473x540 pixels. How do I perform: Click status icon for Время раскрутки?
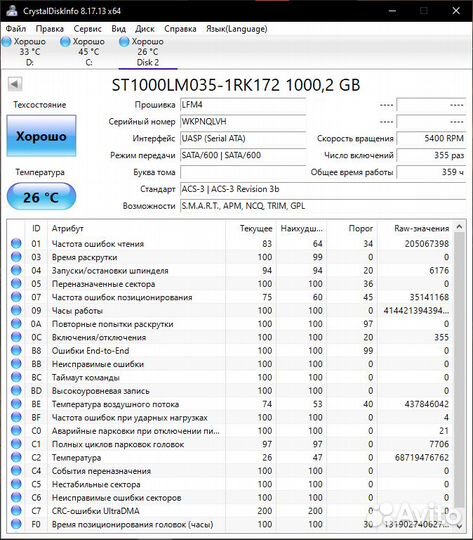tap(16, 257)
